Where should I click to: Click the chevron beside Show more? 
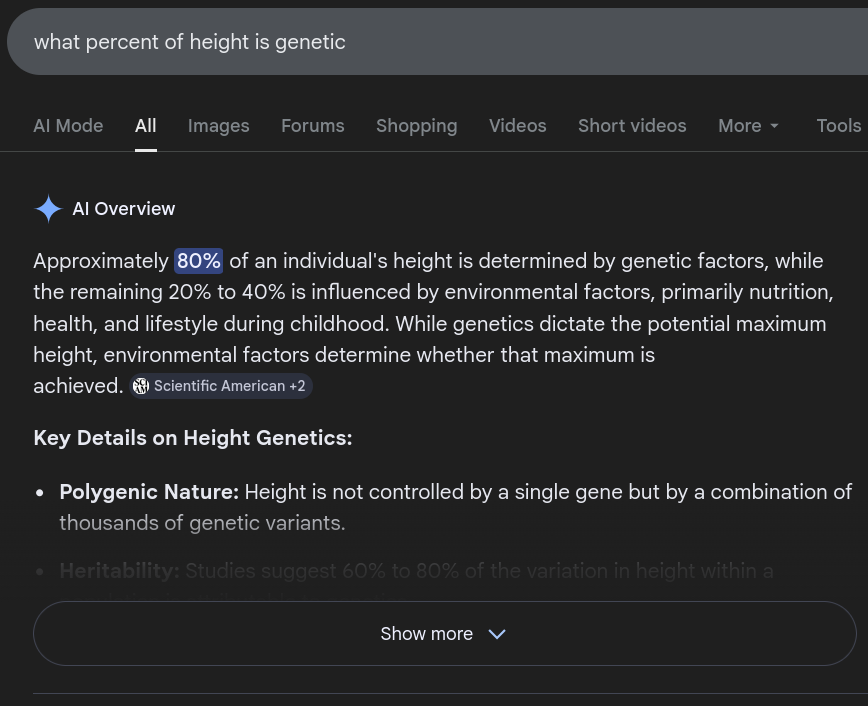tap(497, 634)
